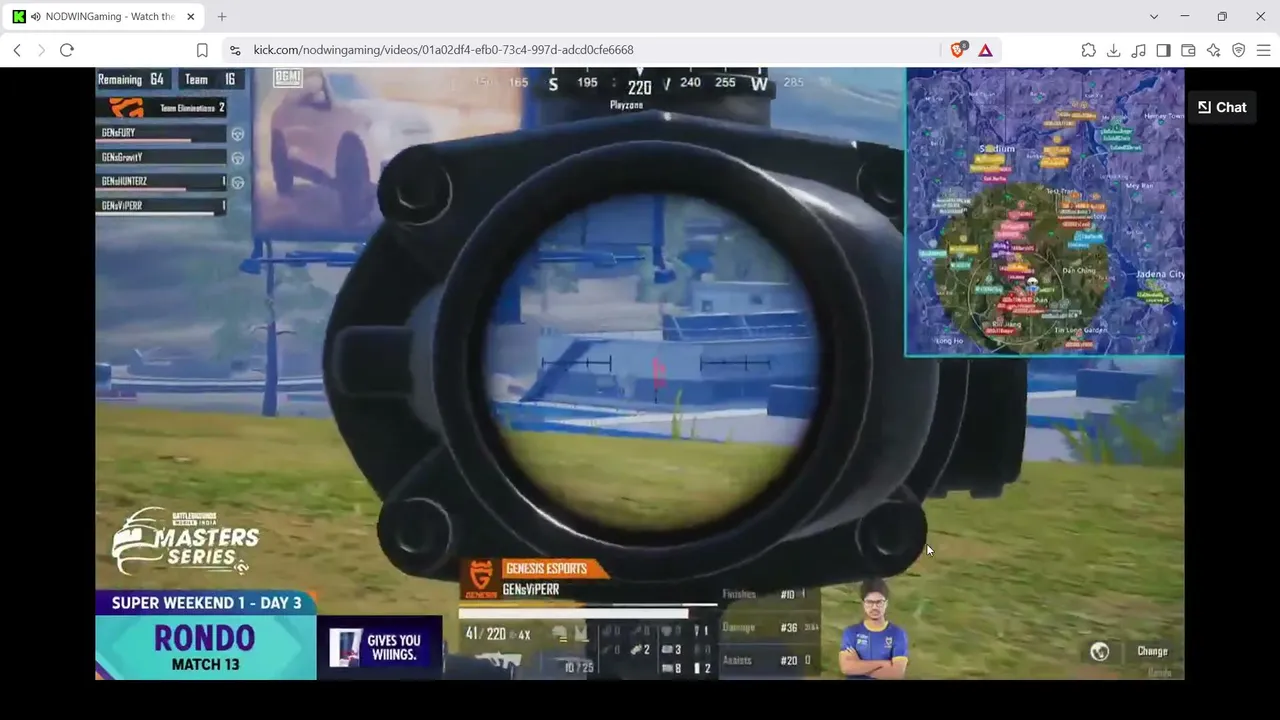Open the Extensions puzzle menu

[x=1088, y=50]
